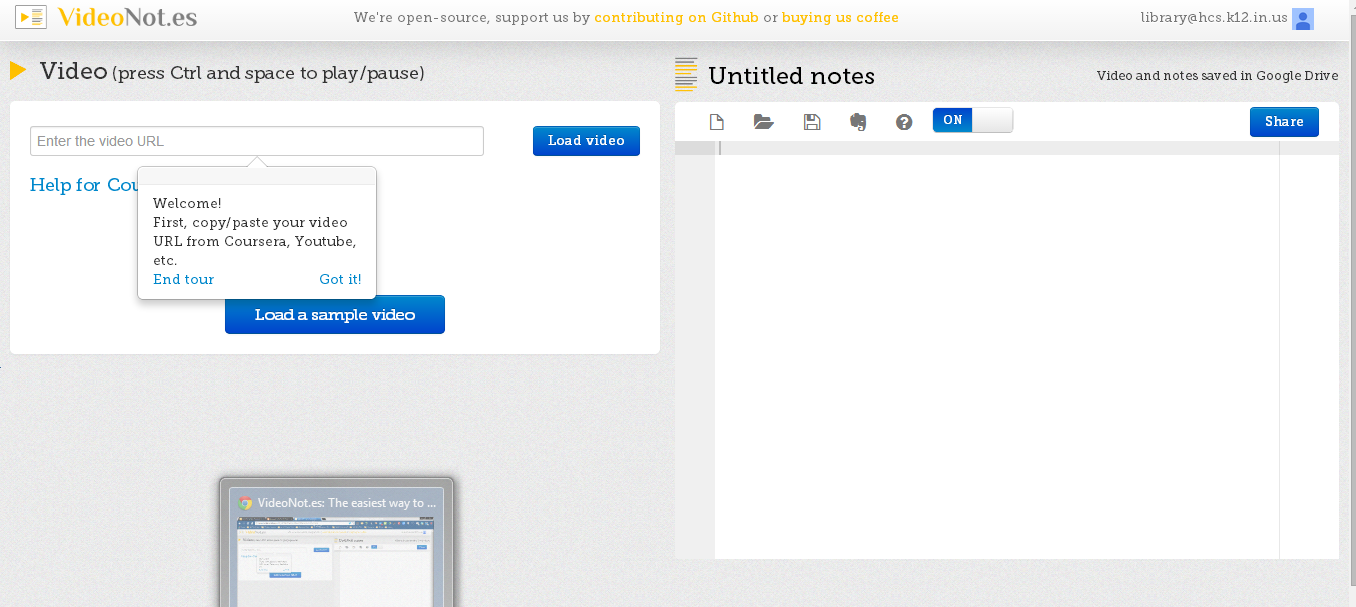This screenshot has height=607, width=1356.
Task: Click the VideoNot.es logo icon
Action: (x=31, y=17)
